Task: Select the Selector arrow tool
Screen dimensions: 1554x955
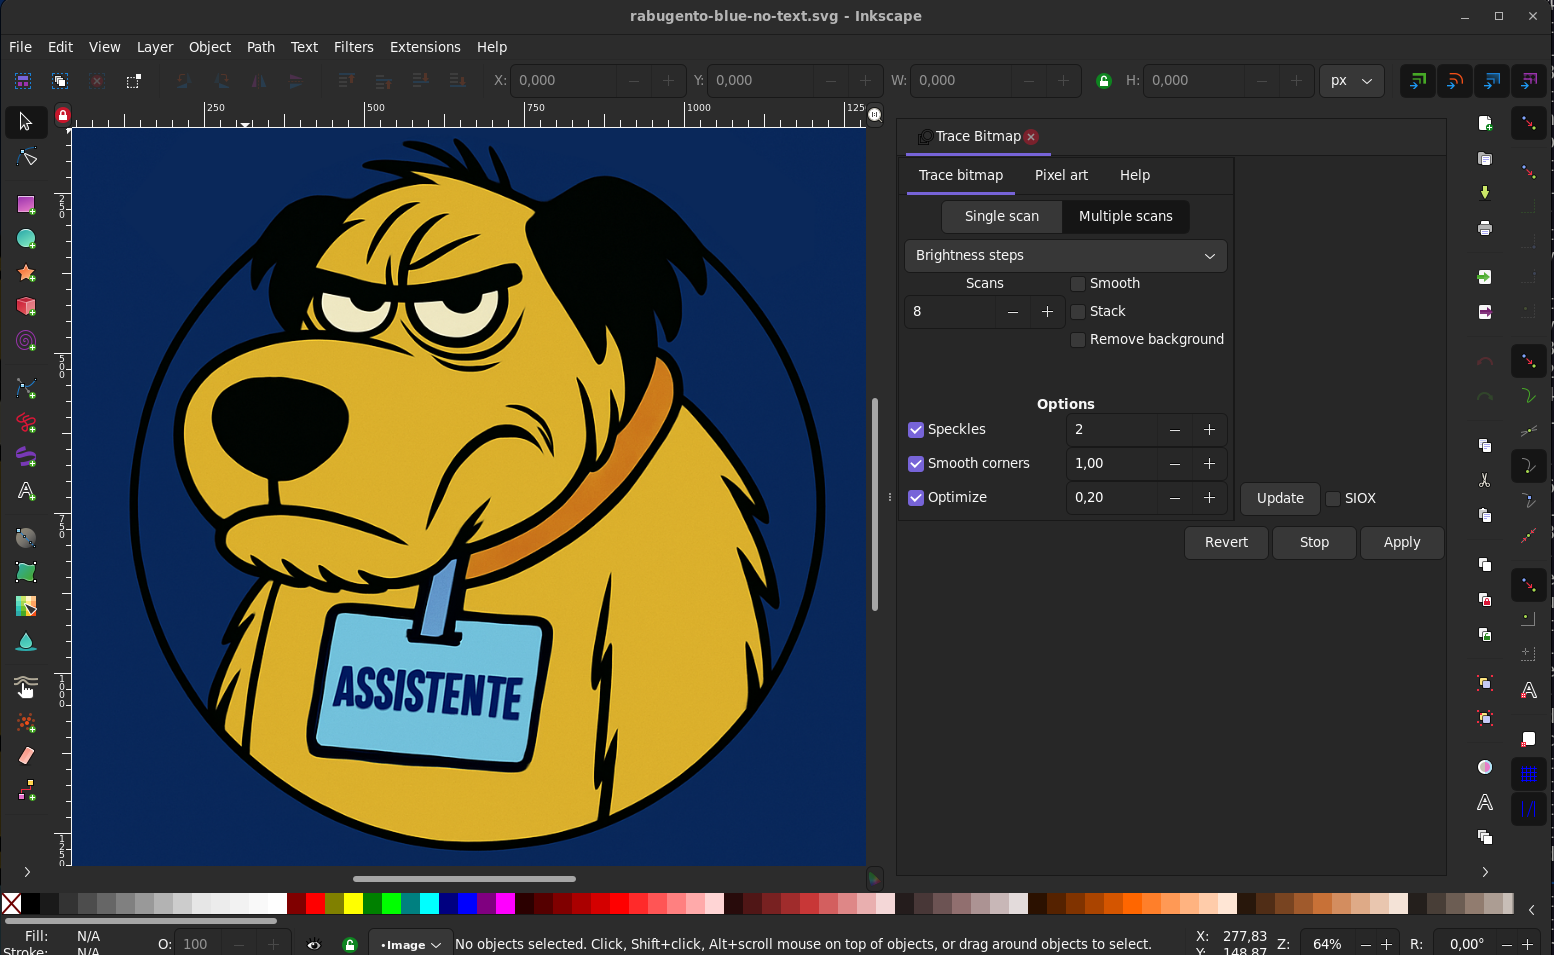Action: 26,122
